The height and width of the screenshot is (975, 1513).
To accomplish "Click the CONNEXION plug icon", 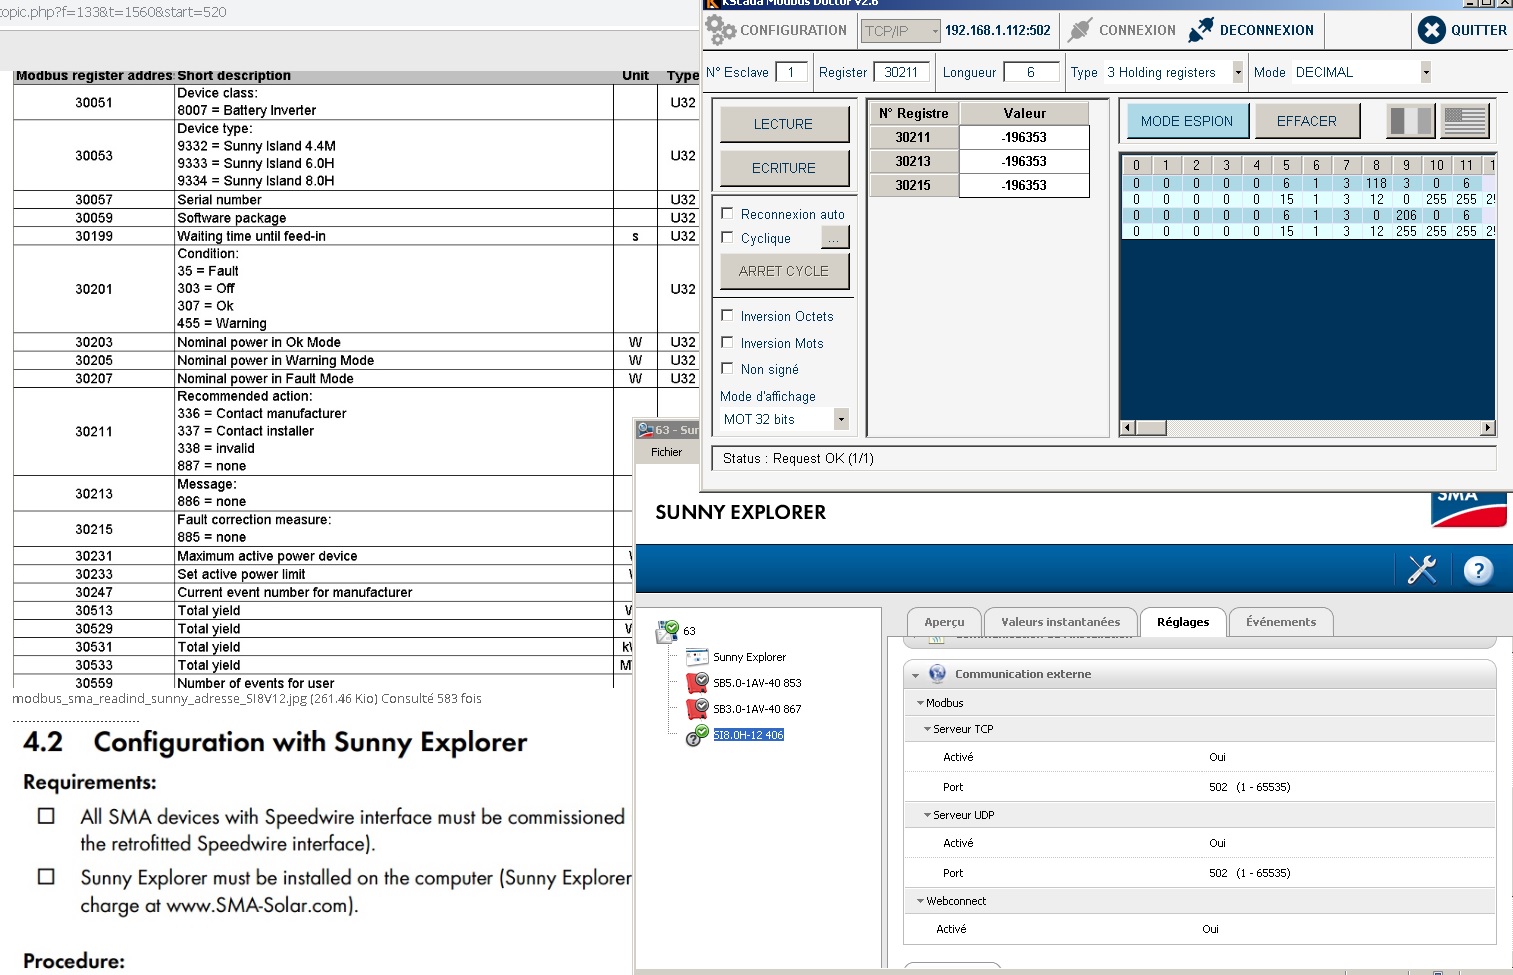I will (1080, 30).
